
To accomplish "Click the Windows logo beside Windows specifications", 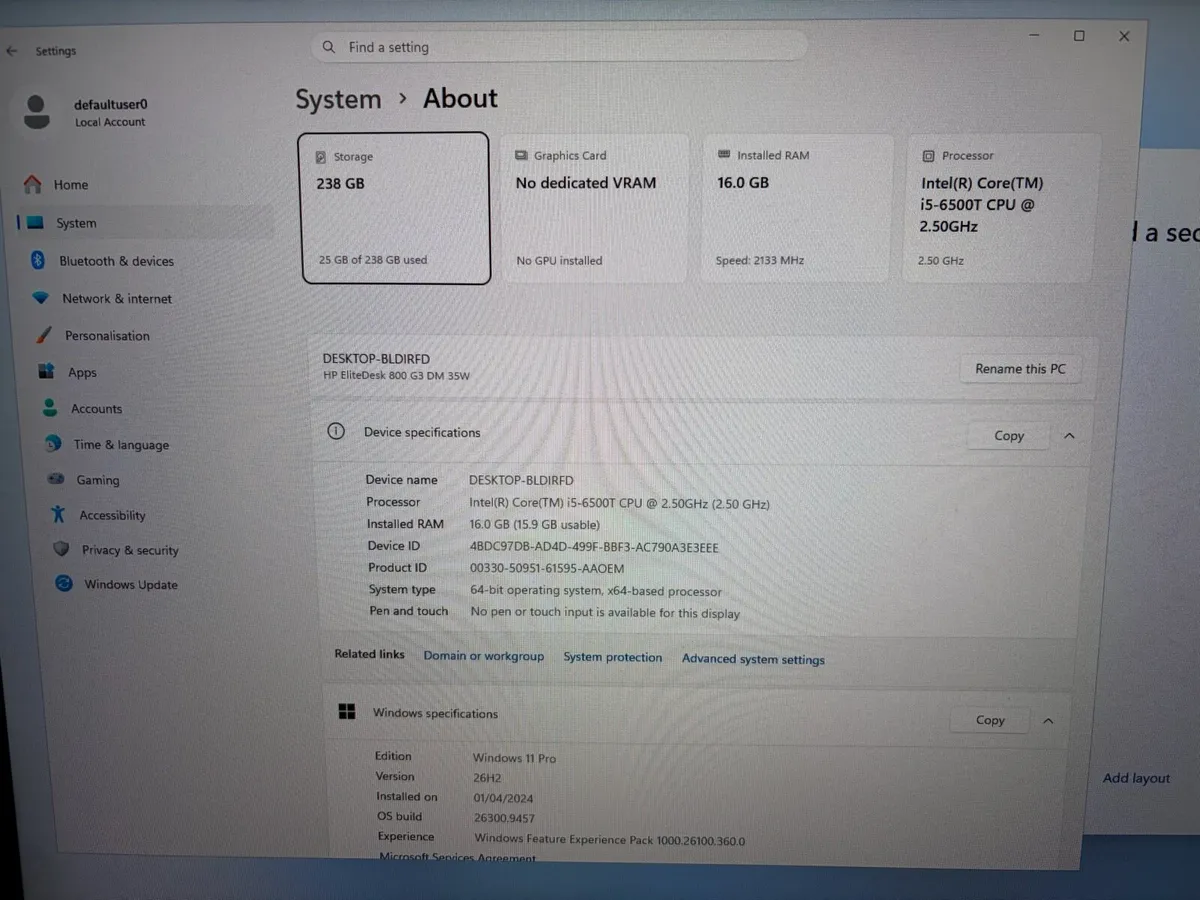I will pos(347,712).
